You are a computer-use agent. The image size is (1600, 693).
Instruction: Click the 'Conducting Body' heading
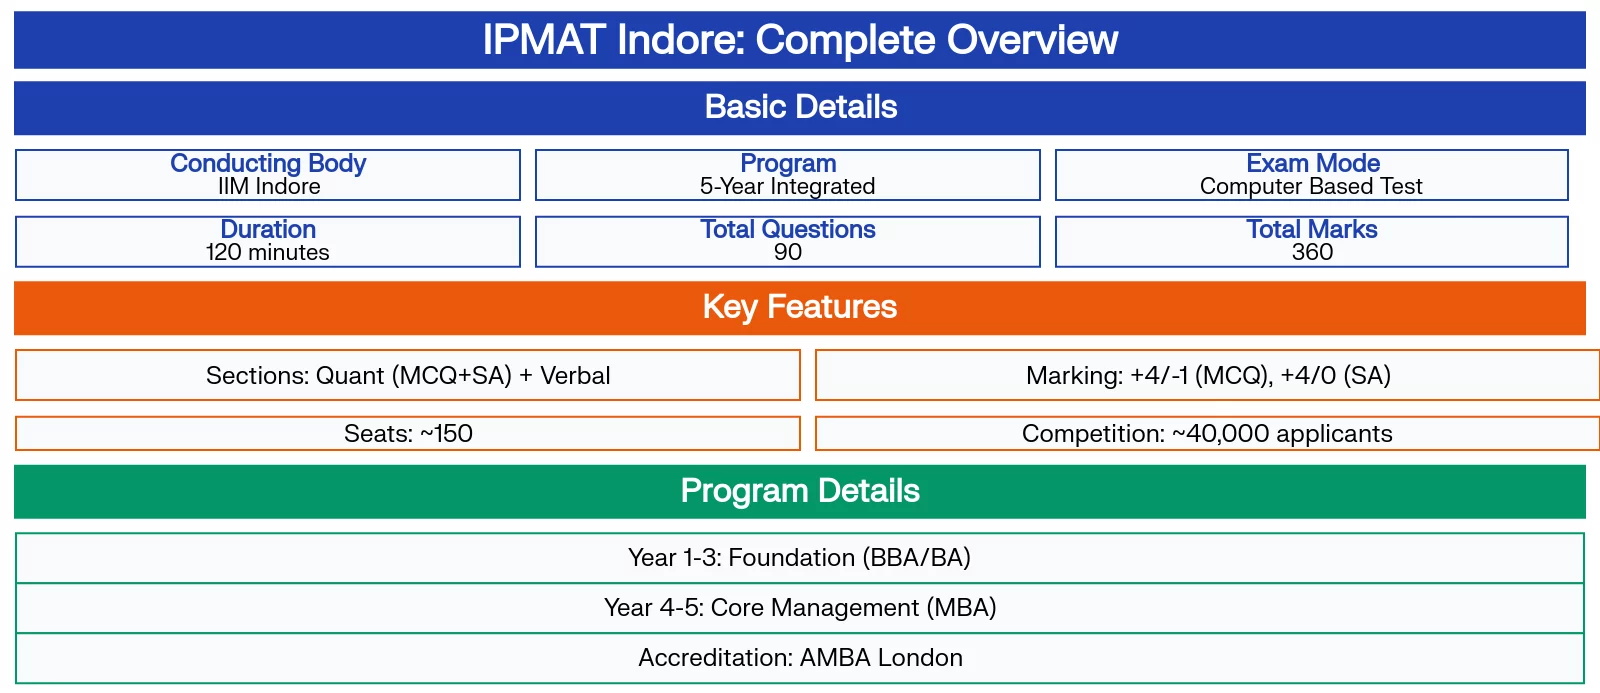[268, 163]
